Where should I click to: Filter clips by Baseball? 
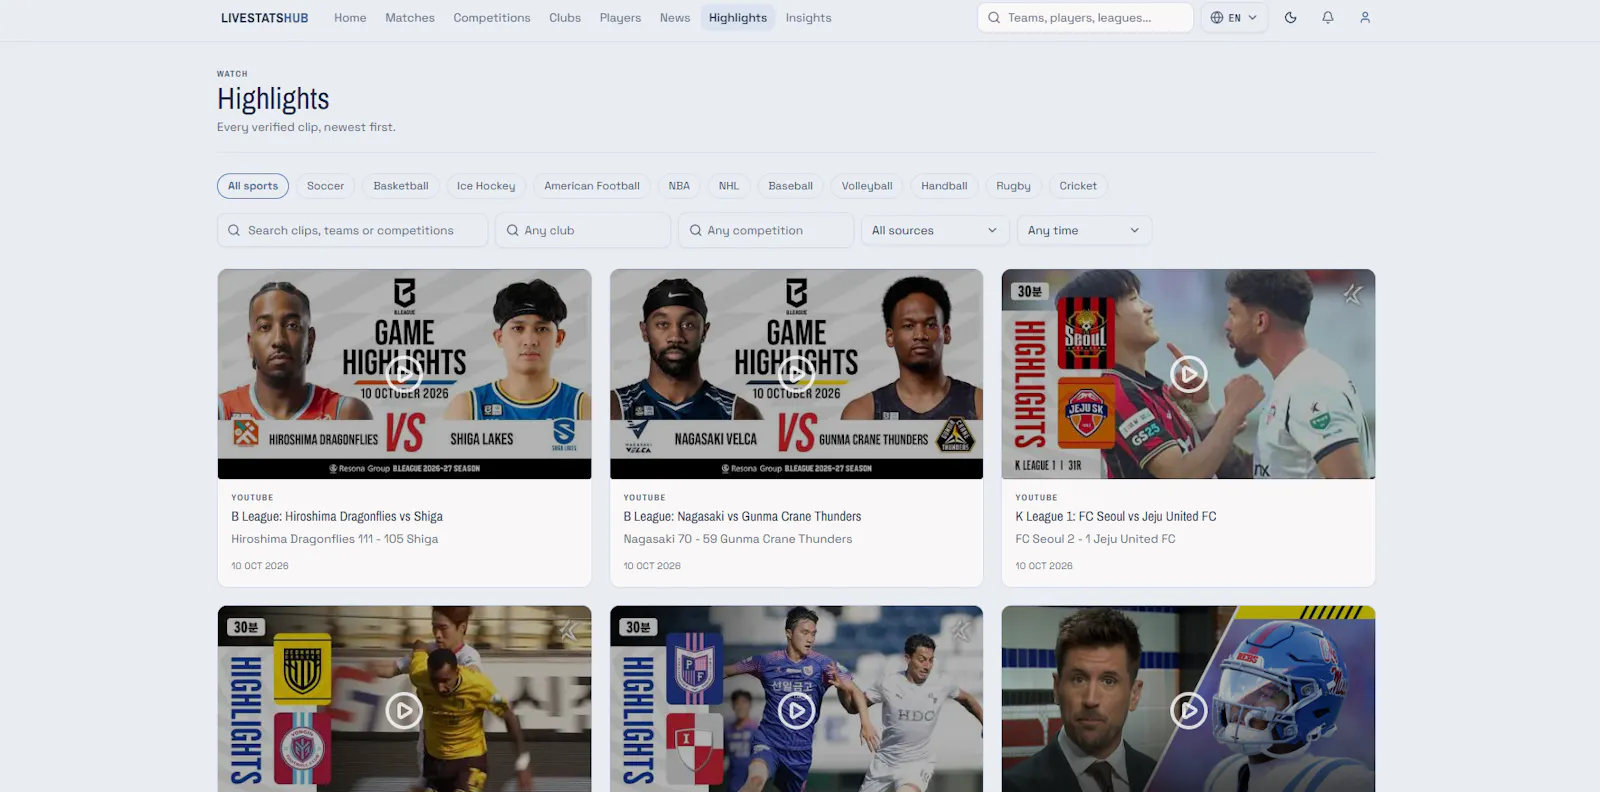point(790,186)
